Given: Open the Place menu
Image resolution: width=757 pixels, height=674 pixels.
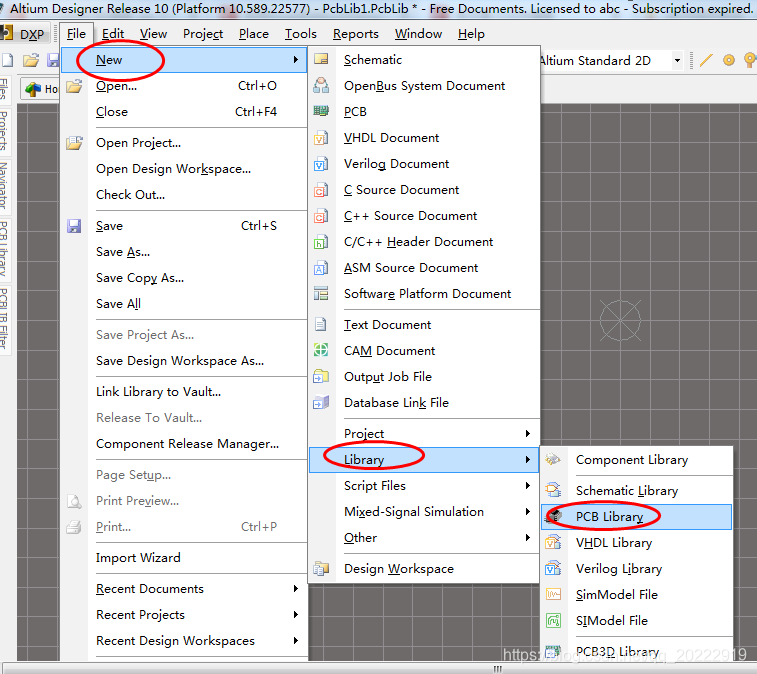Looking at the screenshot, I should point(254,34).
